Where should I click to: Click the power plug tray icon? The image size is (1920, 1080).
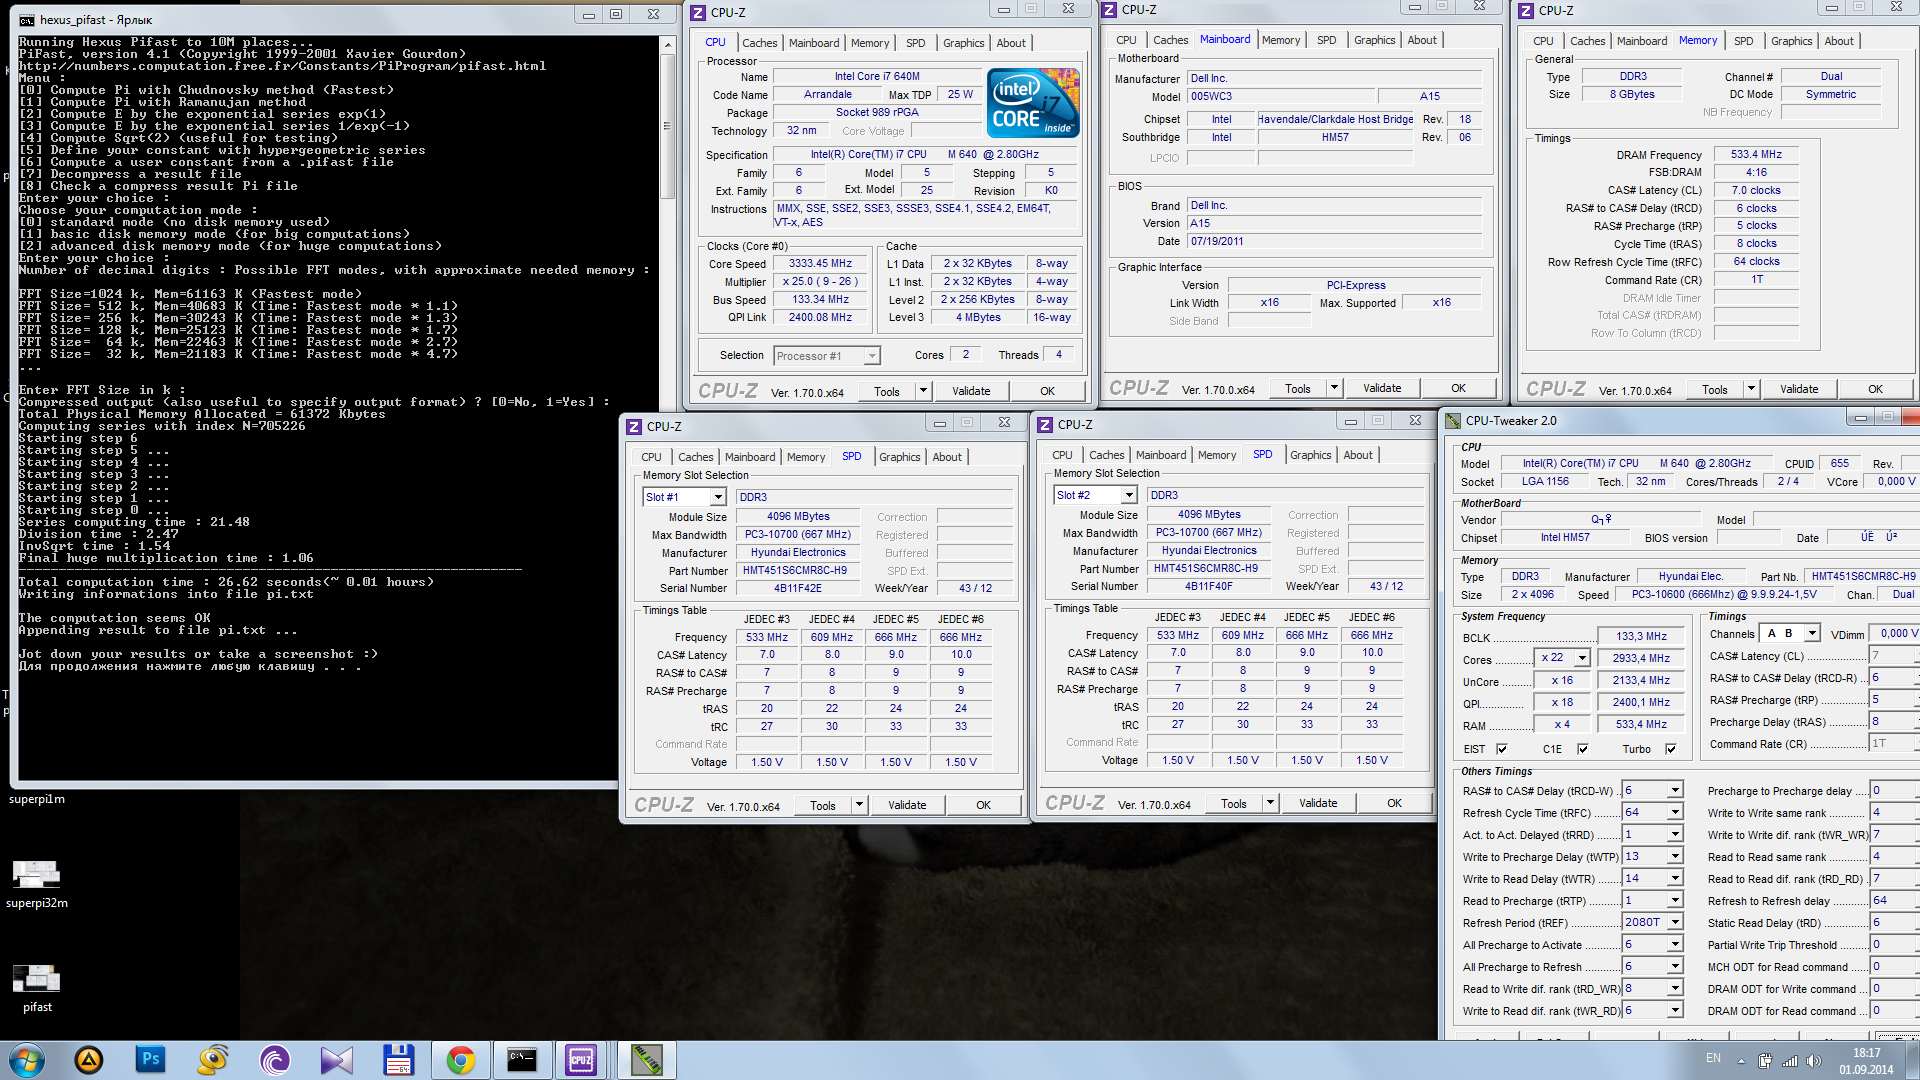click(x=1765, y=1061)
